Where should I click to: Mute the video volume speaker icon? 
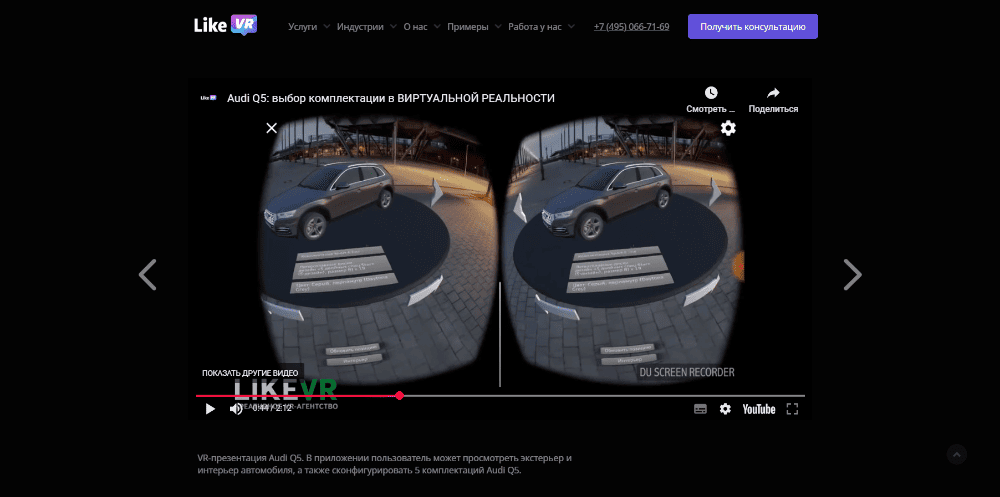[236, 409]
